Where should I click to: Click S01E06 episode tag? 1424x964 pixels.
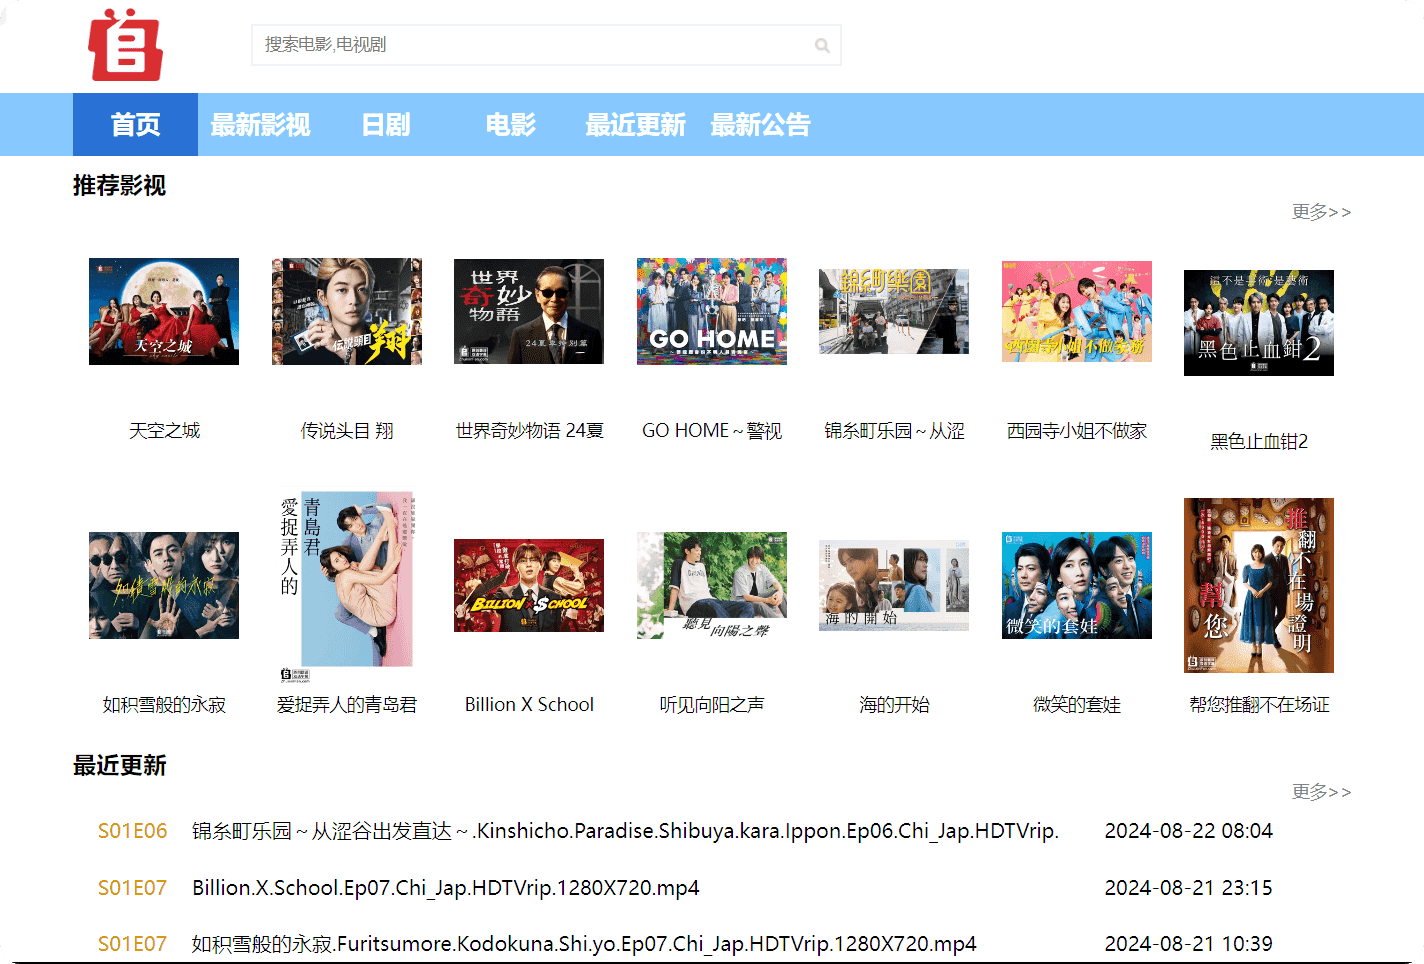(132, 831)
